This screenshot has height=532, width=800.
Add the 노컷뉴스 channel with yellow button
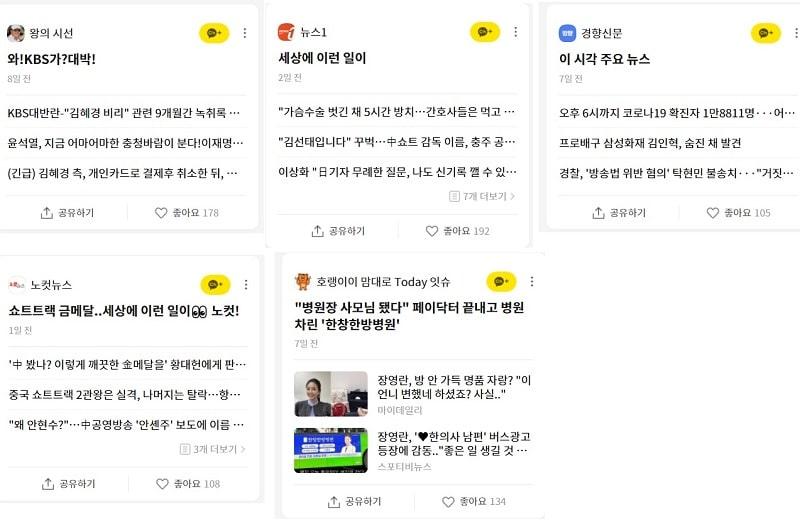pos(215,285)
